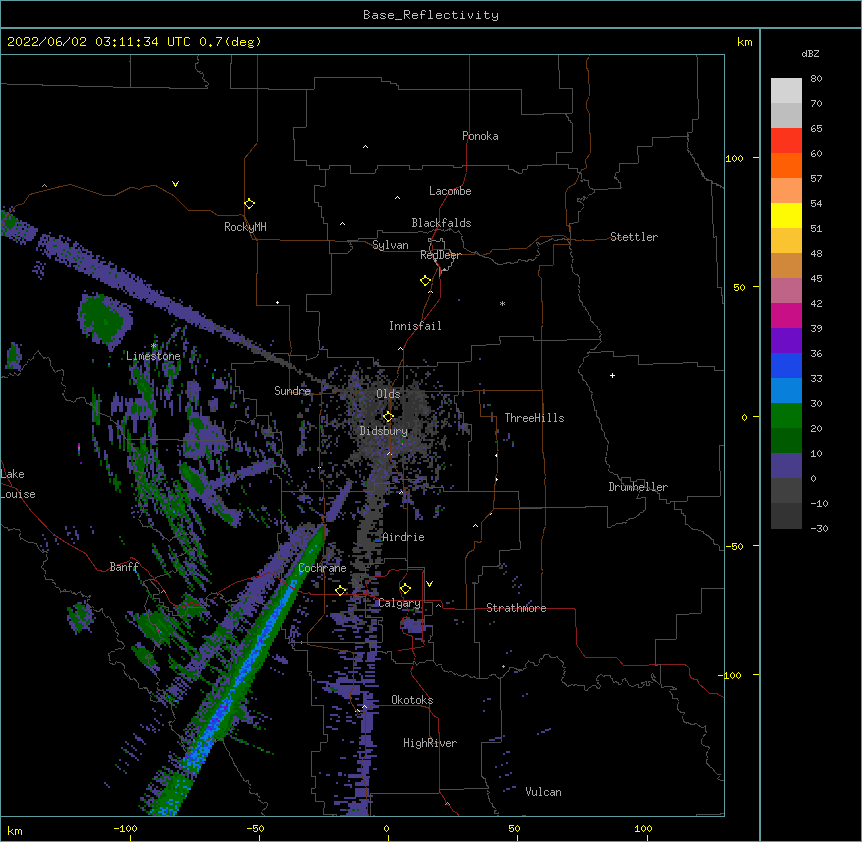Click the Airdrie city label
Image resolution: width=862 pixels, height=842 pixels.
point(403,537)
